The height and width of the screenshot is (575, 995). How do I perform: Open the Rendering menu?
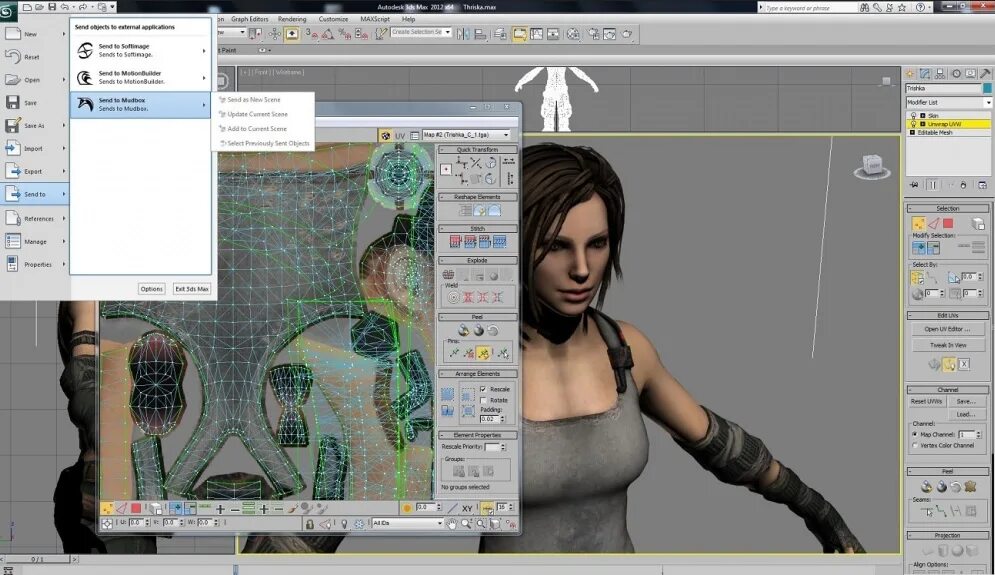[292, 19]
